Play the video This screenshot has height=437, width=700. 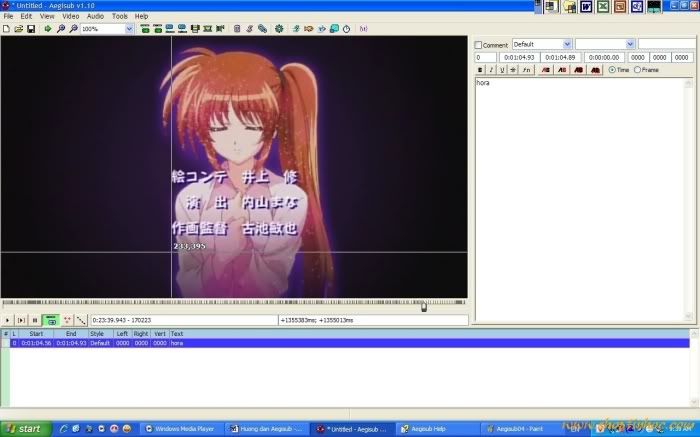pyautogui.click(x=7, y=320)
